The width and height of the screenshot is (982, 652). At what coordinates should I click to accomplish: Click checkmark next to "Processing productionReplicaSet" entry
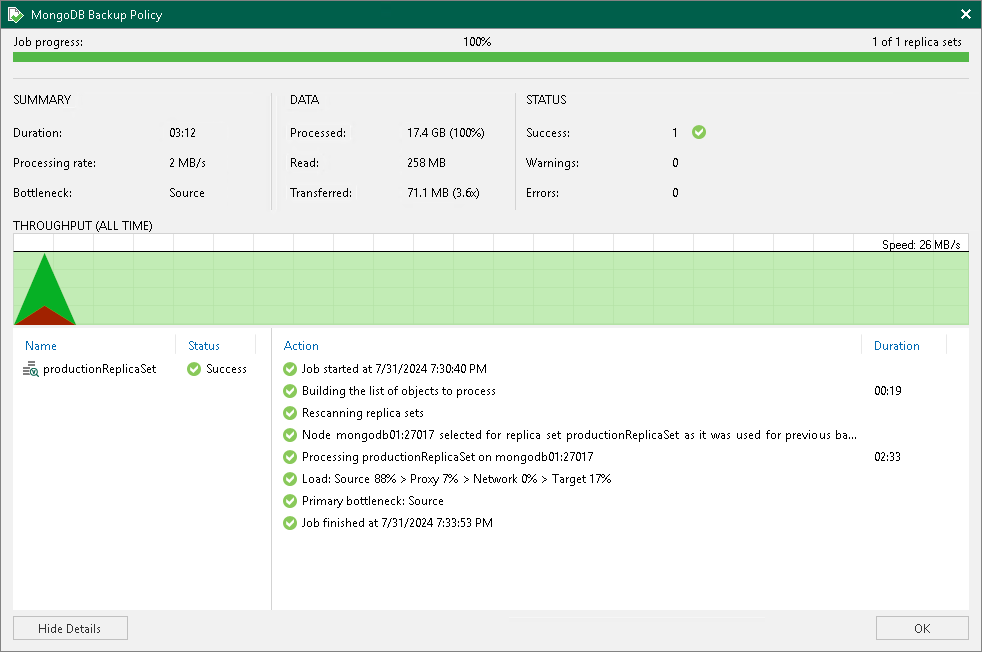[290, 457]
